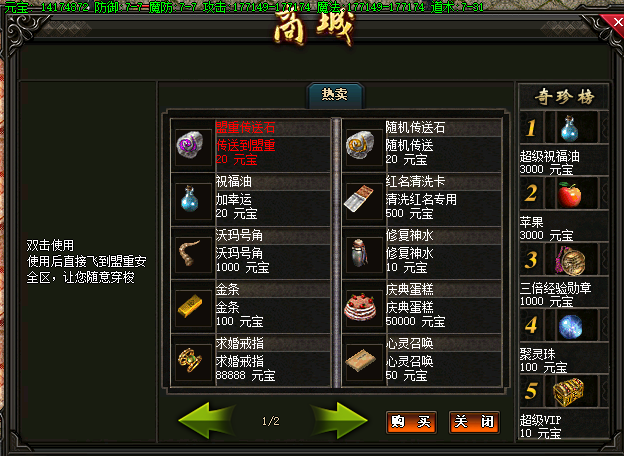Screen dimensions: 624x456
Task: Go to previous page with left arrow
Action: [x=207, y=421]
